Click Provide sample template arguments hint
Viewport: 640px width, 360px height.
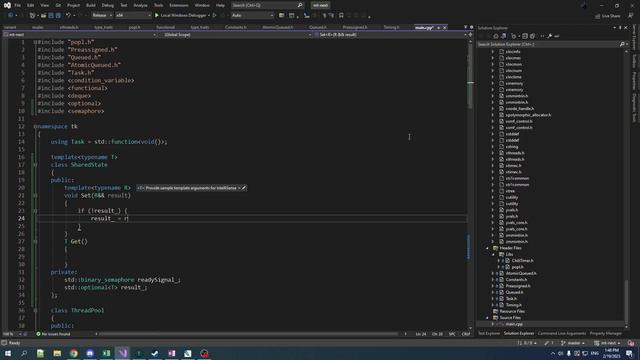191,188
